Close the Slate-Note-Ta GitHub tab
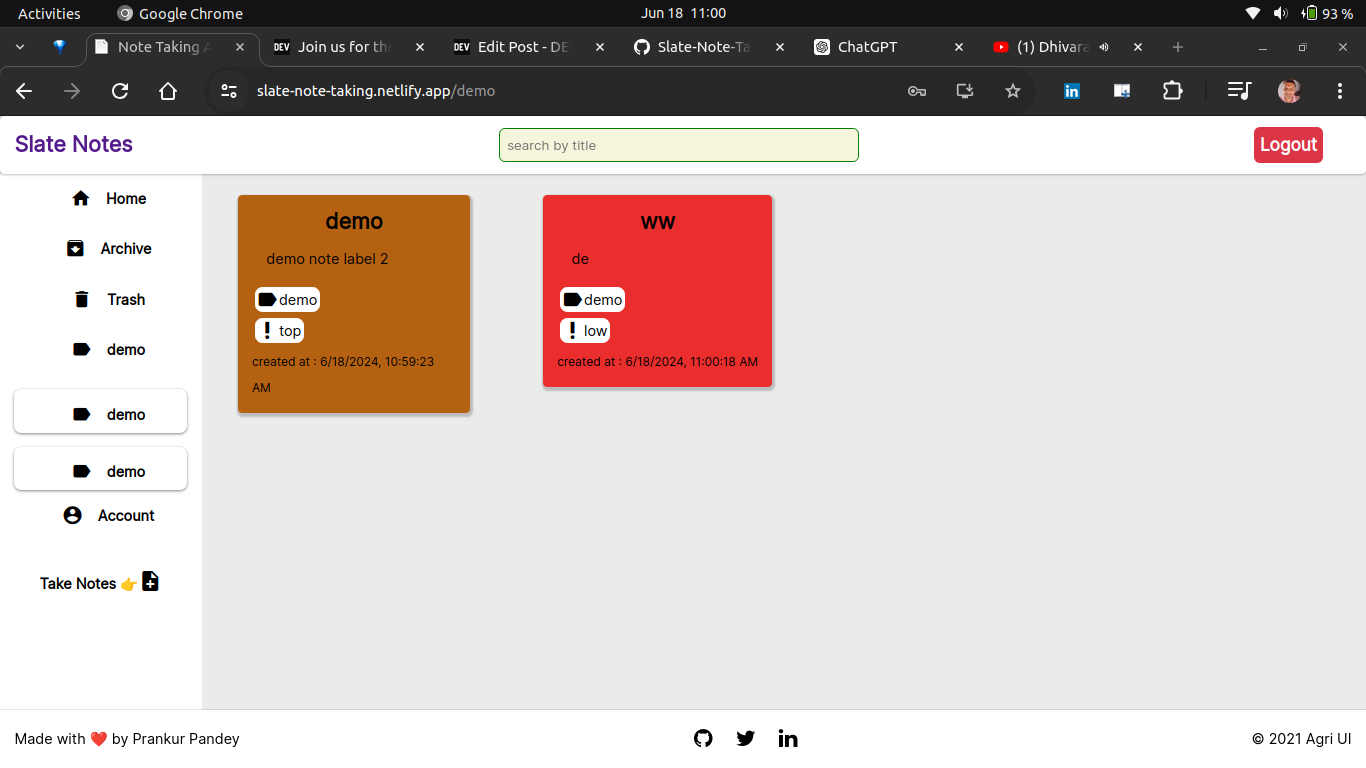This screenshot has width=1366, height=768. [779, 47]
